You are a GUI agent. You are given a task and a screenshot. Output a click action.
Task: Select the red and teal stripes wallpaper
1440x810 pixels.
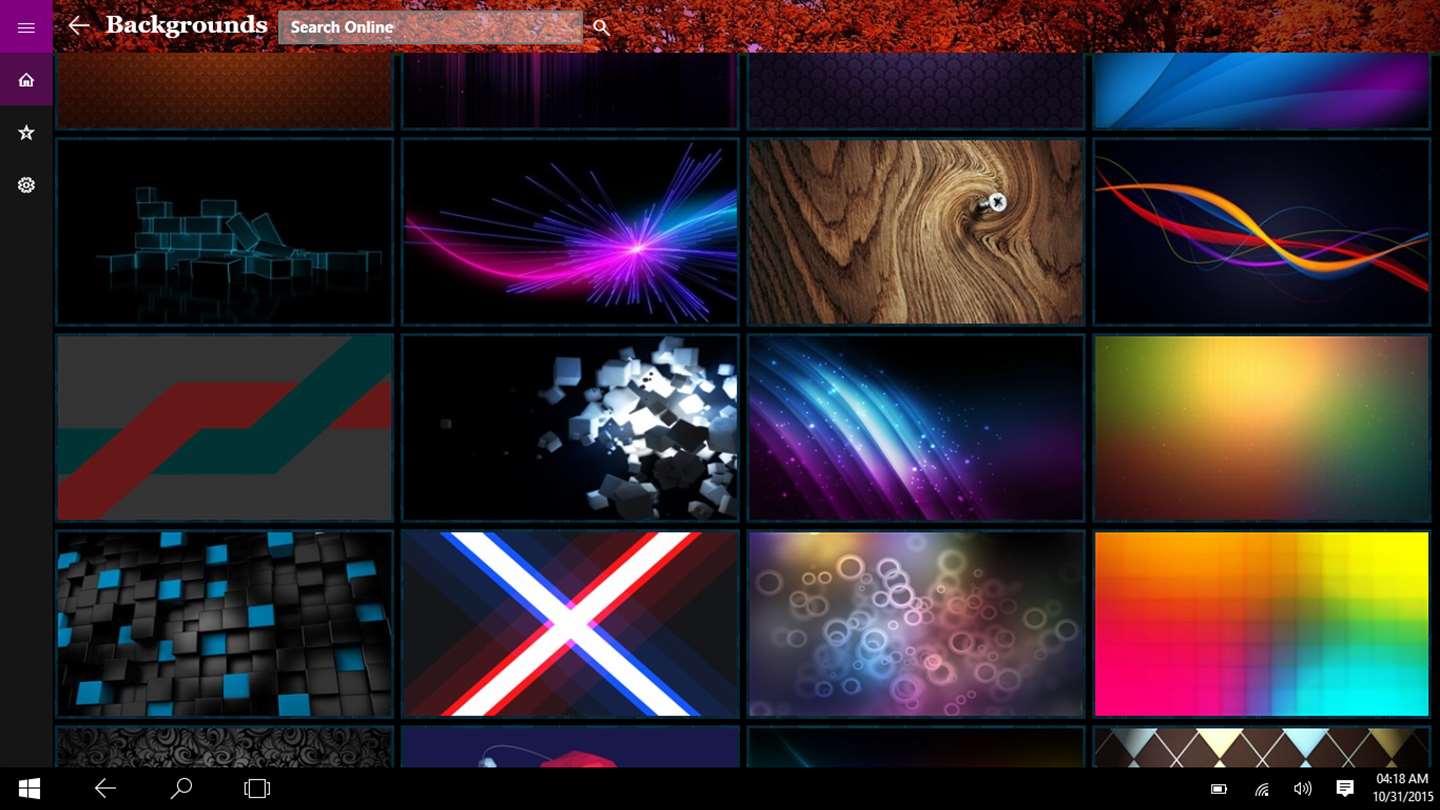coord(225,428)
